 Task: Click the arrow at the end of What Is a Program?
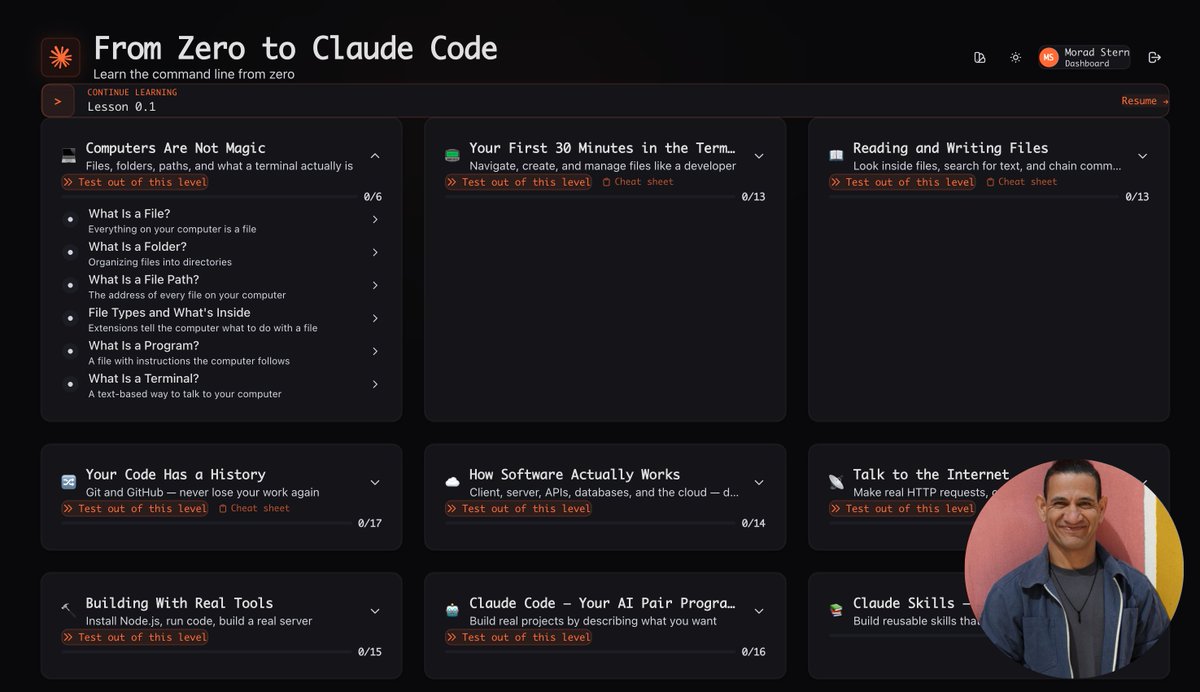point(375,352)
